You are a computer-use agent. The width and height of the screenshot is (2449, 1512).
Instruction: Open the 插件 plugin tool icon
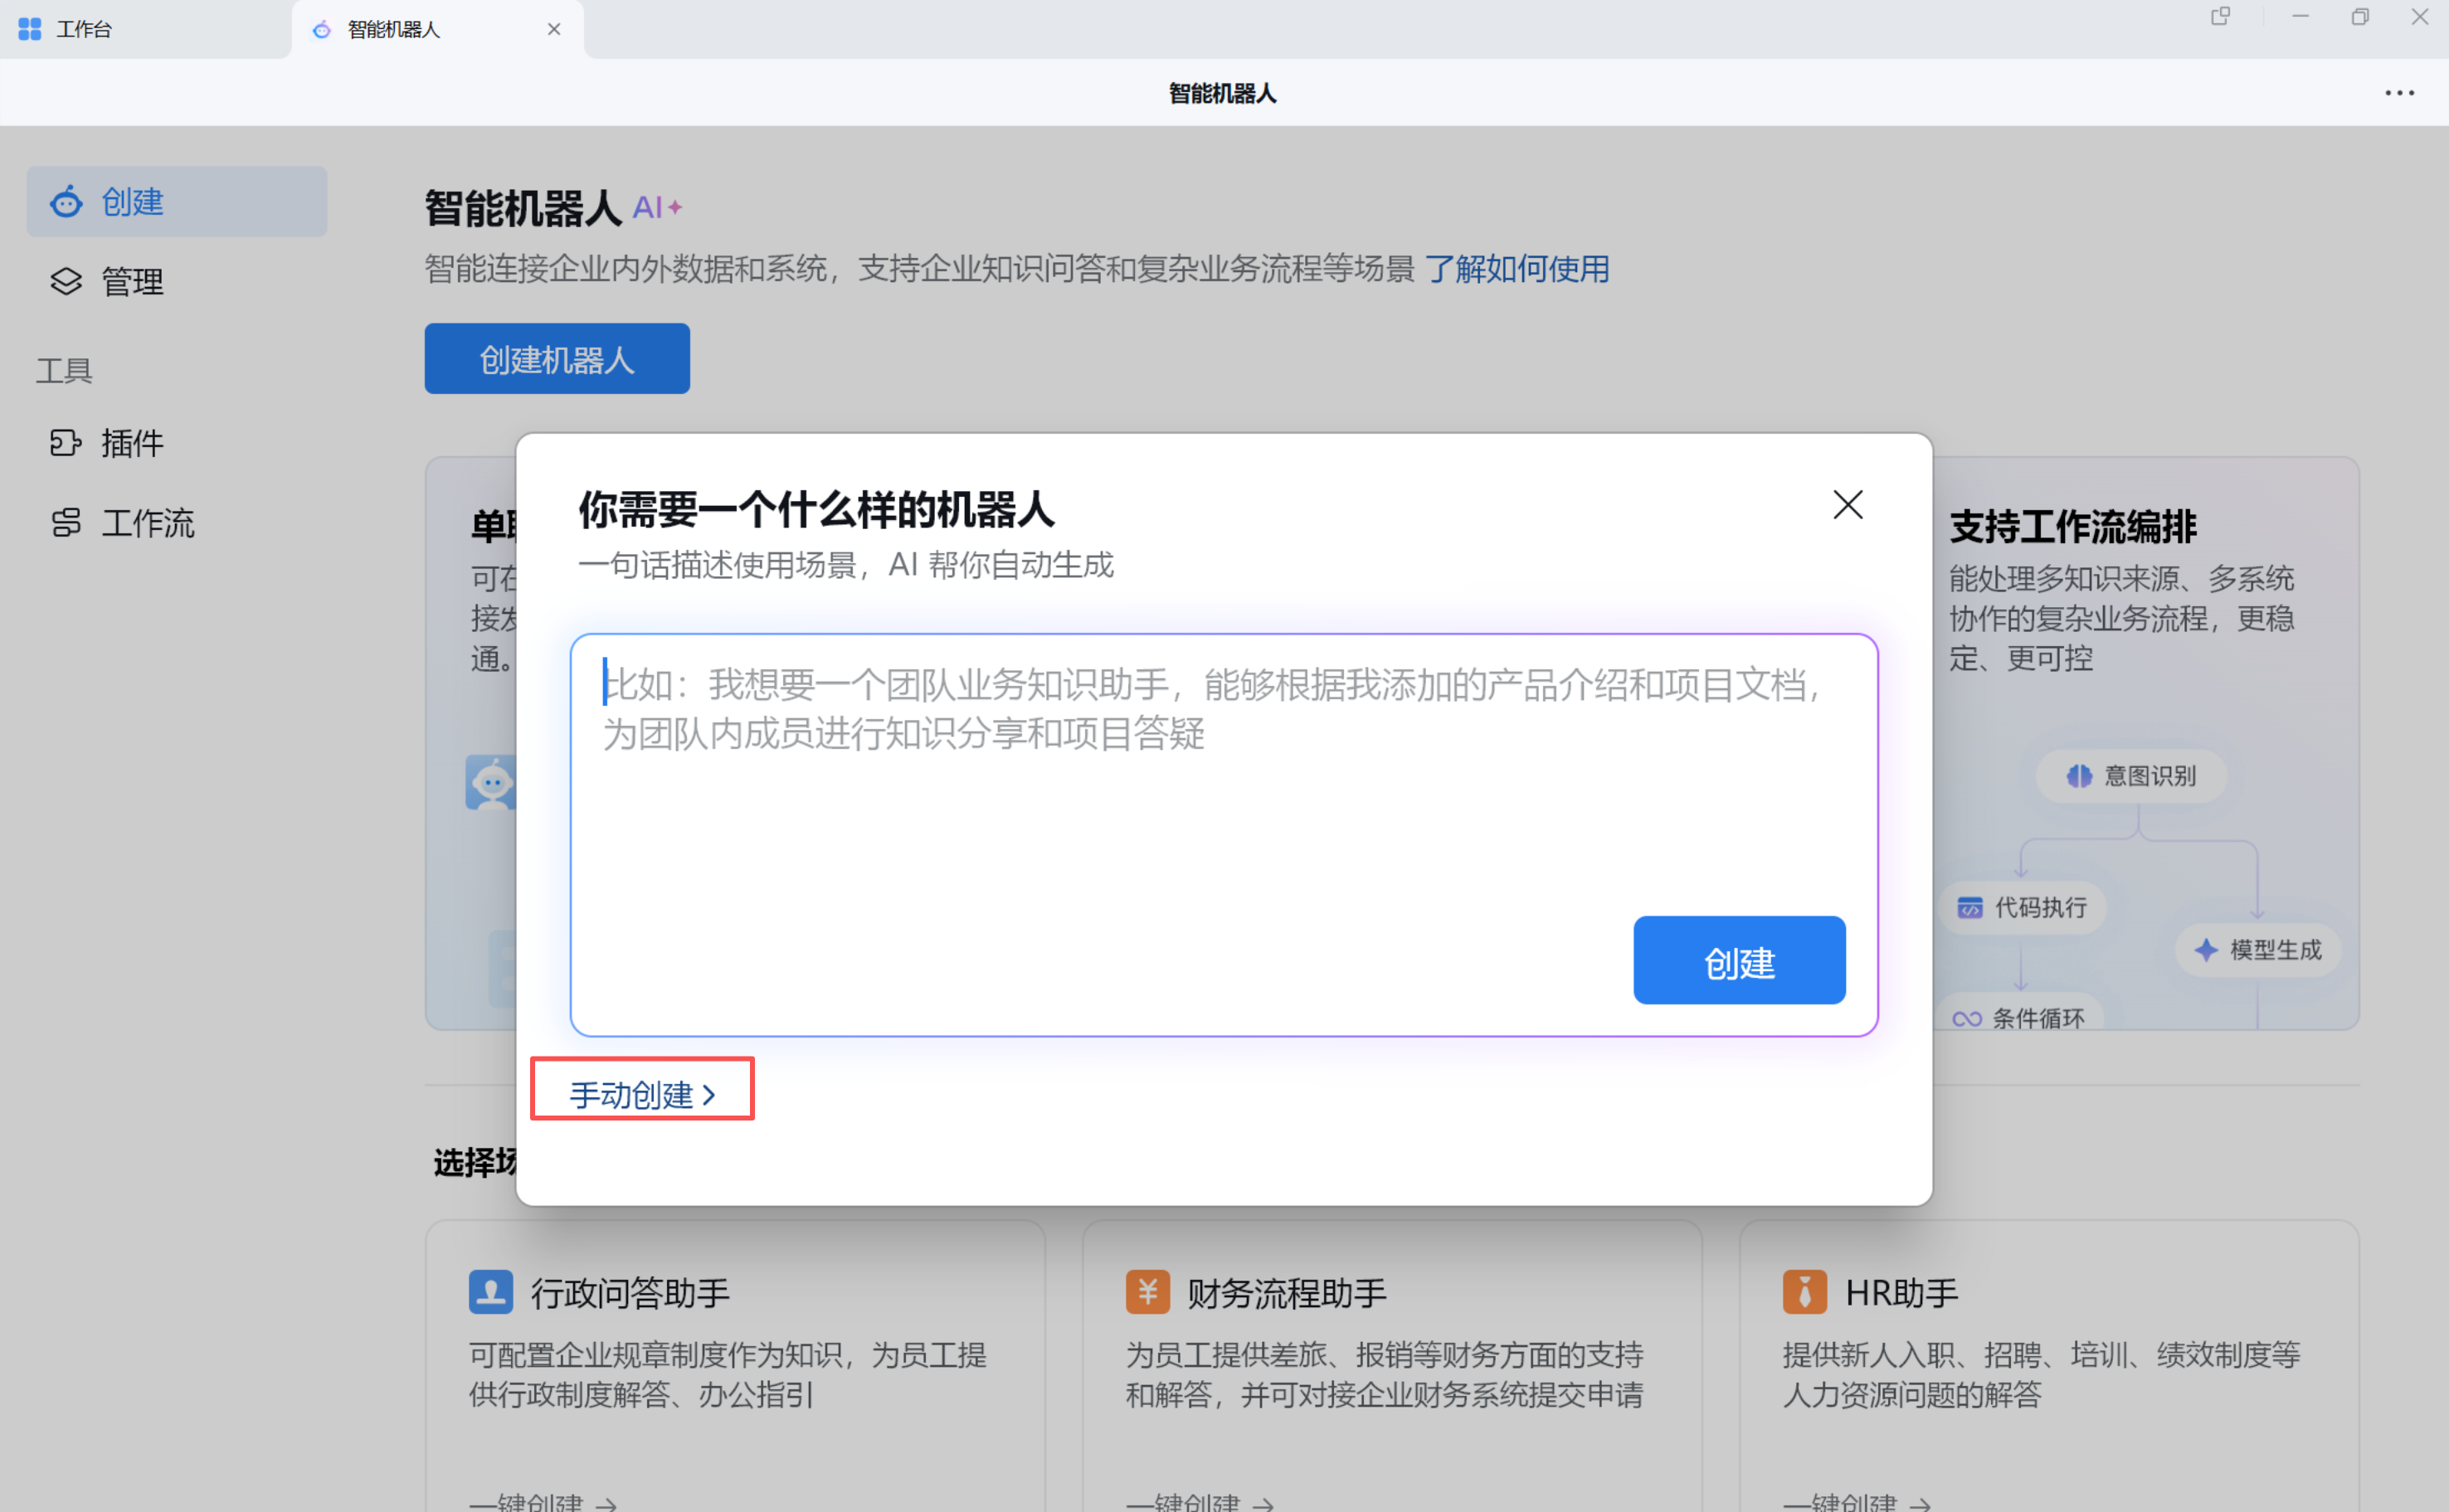[66, 443]
